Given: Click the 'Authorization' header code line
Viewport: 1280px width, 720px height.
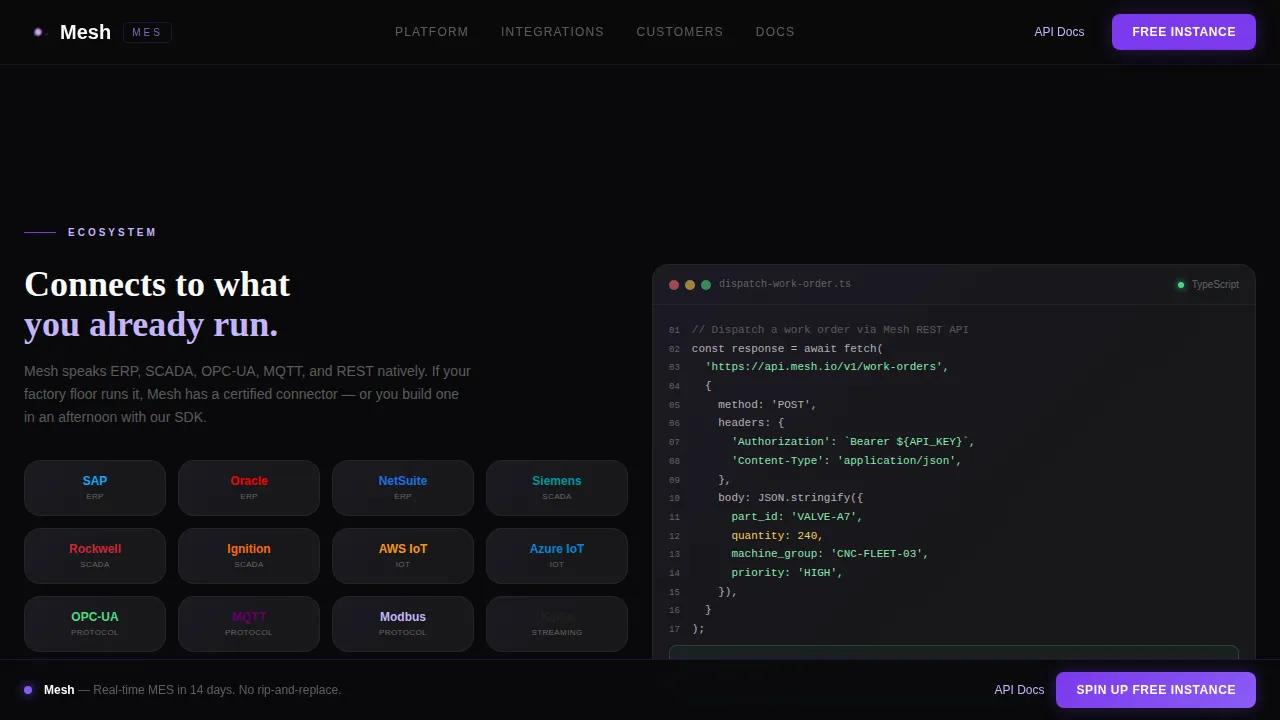Looking at the screenshot, I should 853,442.
